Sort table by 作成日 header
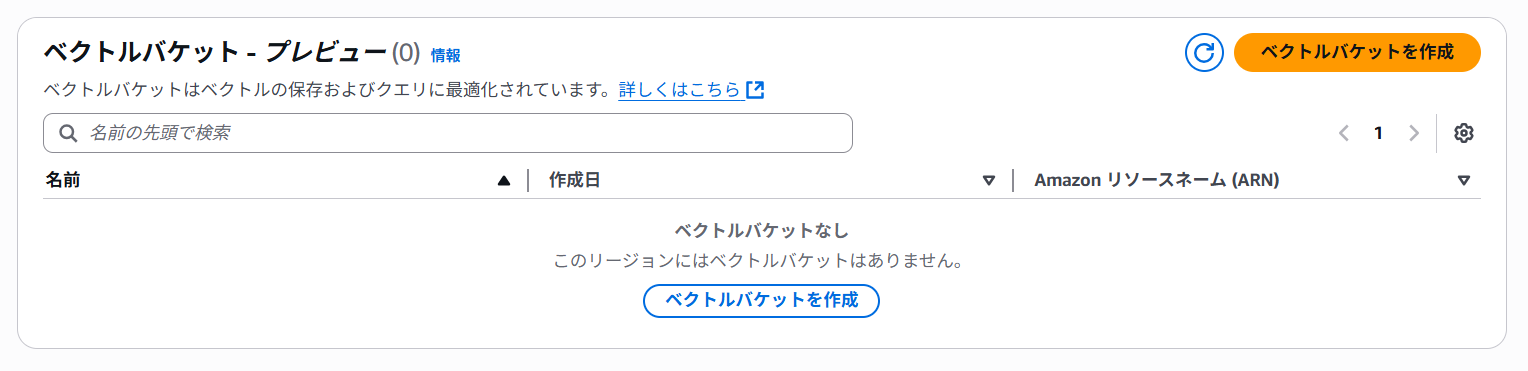 [575, 180]
